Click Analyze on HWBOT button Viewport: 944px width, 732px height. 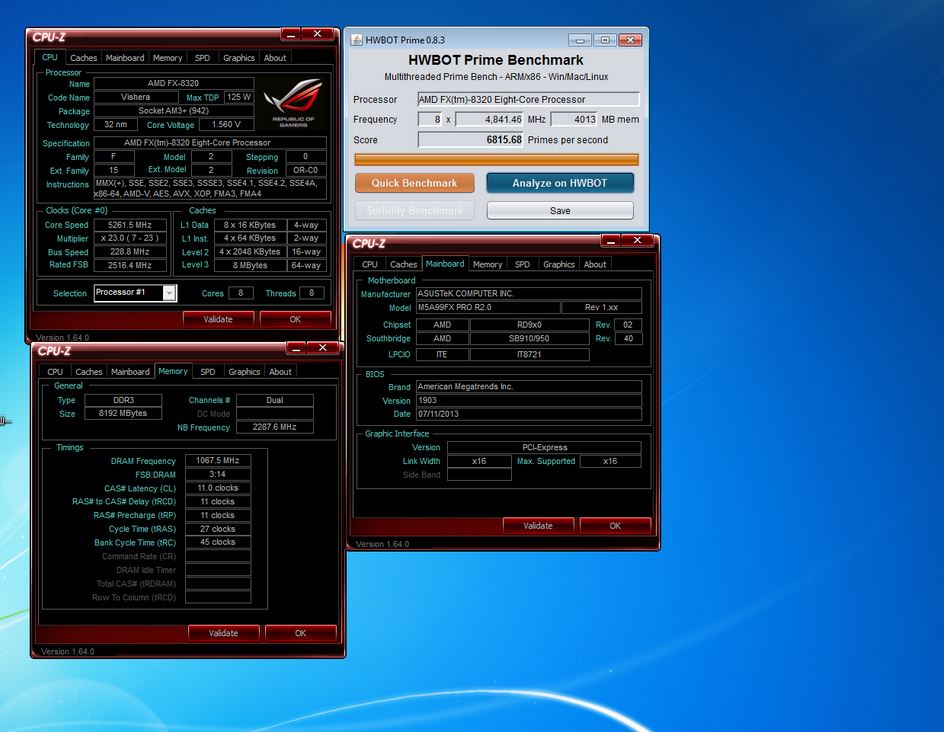560,183
